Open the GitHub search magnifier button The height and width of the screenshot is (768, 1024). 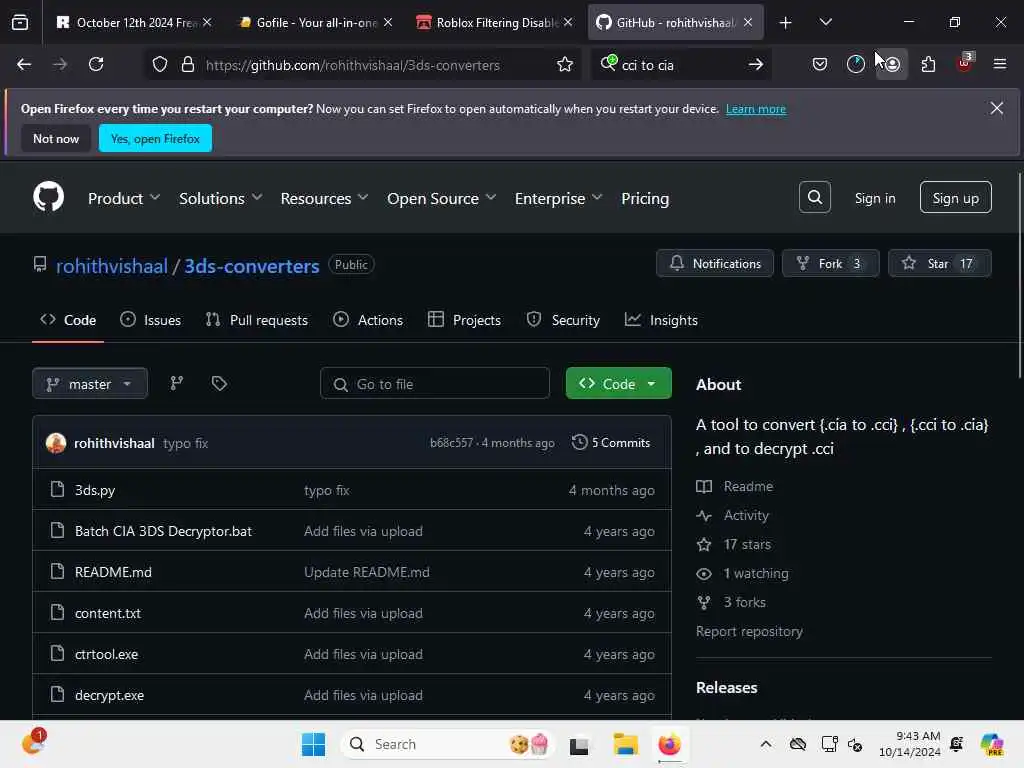(814, 197)
